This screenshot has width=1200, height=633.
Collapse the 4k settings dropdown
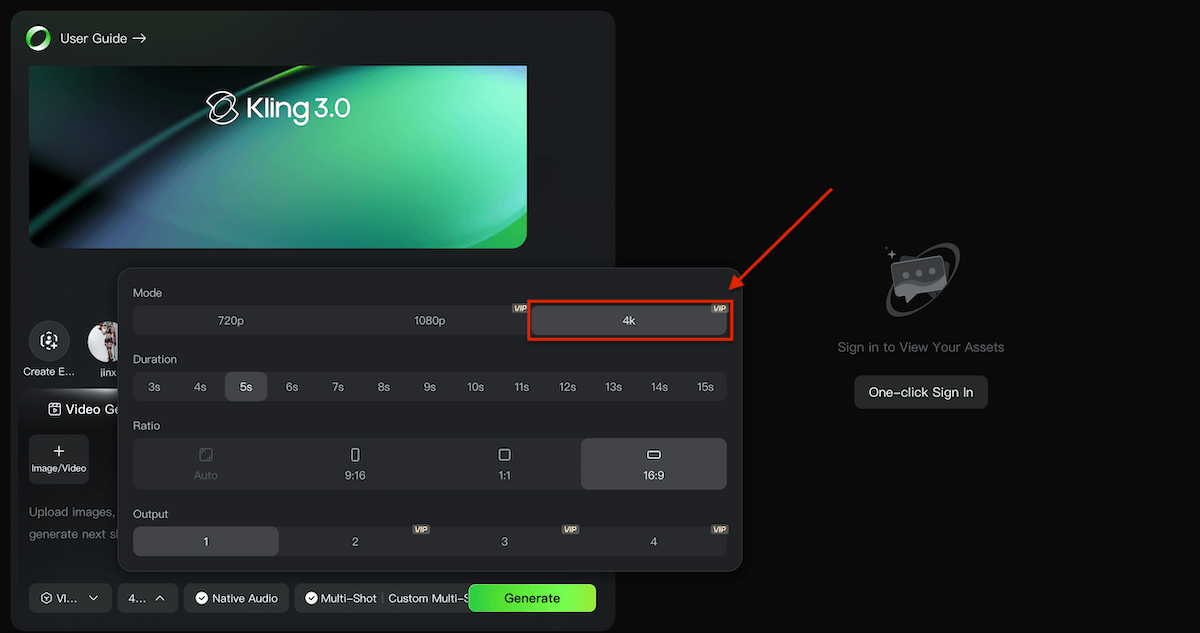148,598
